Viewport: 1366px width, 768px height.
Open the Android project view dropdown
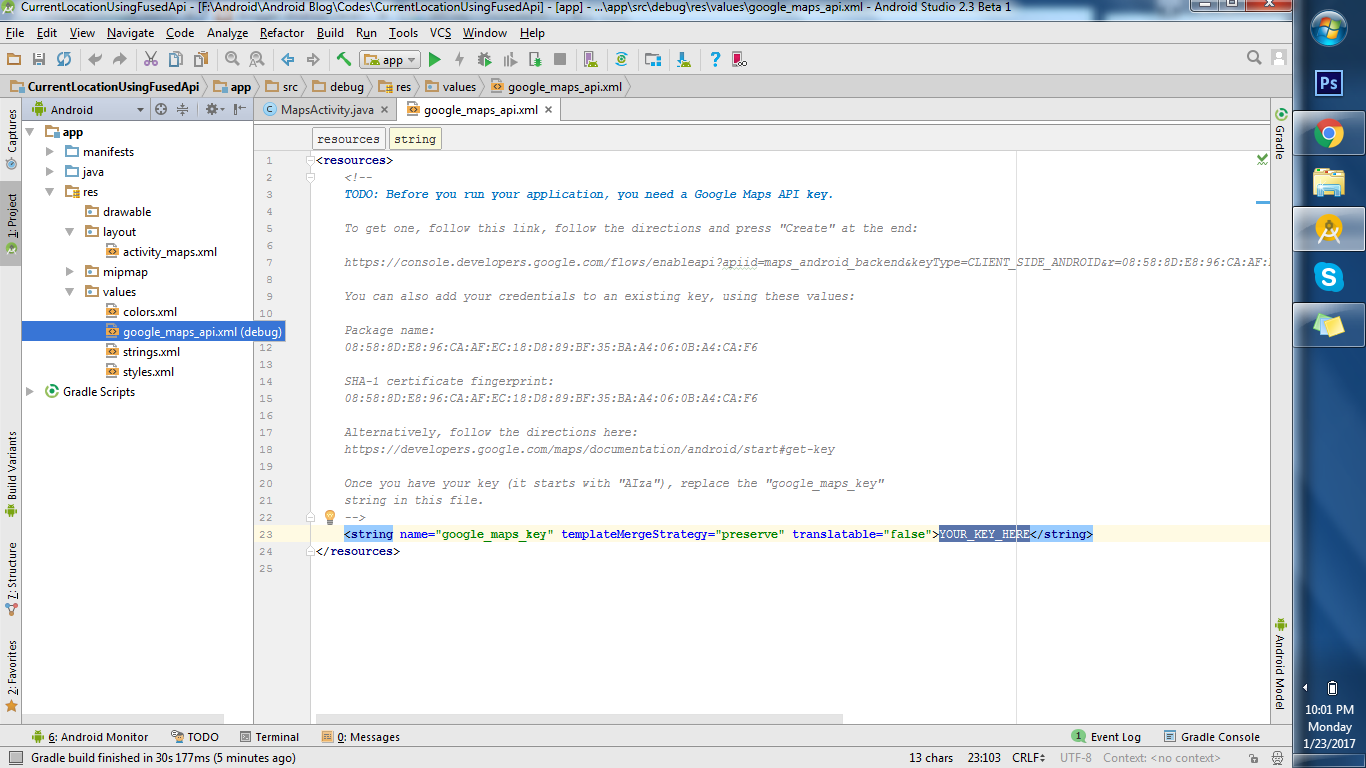88,110
